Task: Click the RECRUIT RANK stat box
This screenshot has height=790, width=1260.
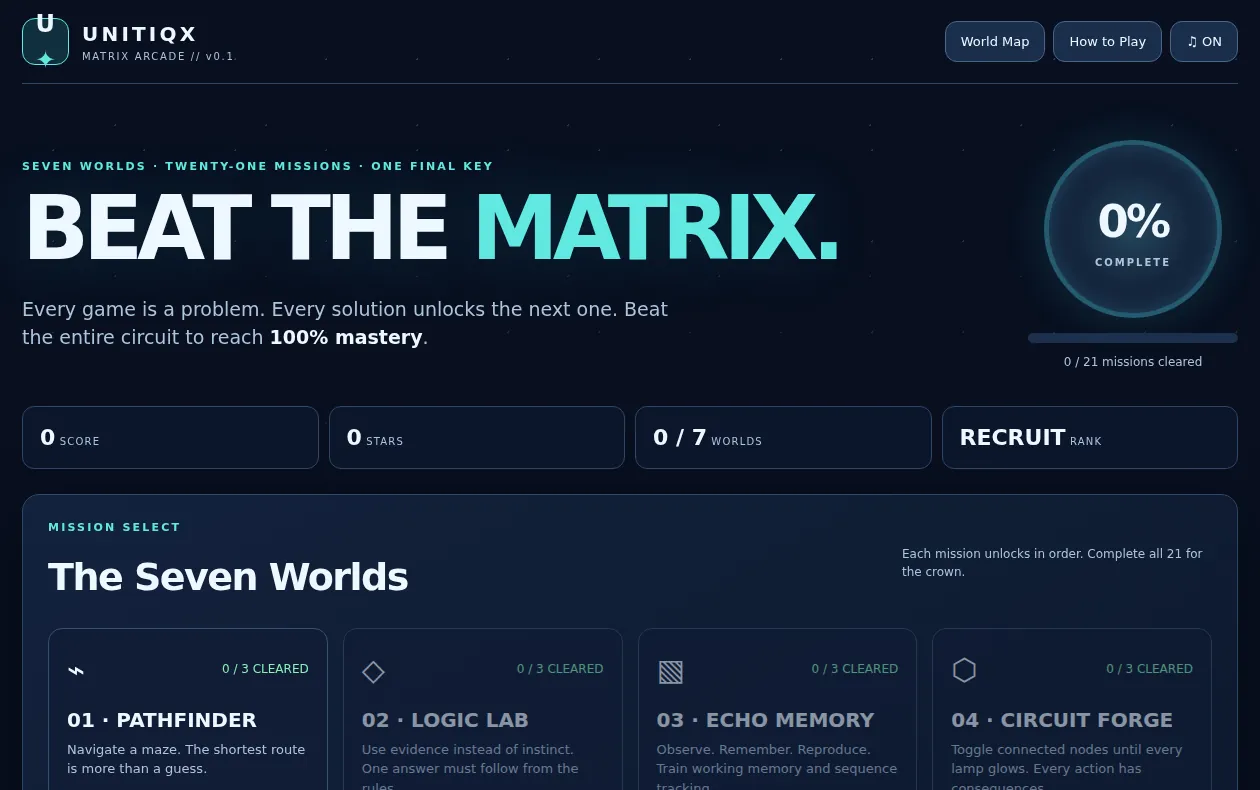Action: pos(1090,437)
